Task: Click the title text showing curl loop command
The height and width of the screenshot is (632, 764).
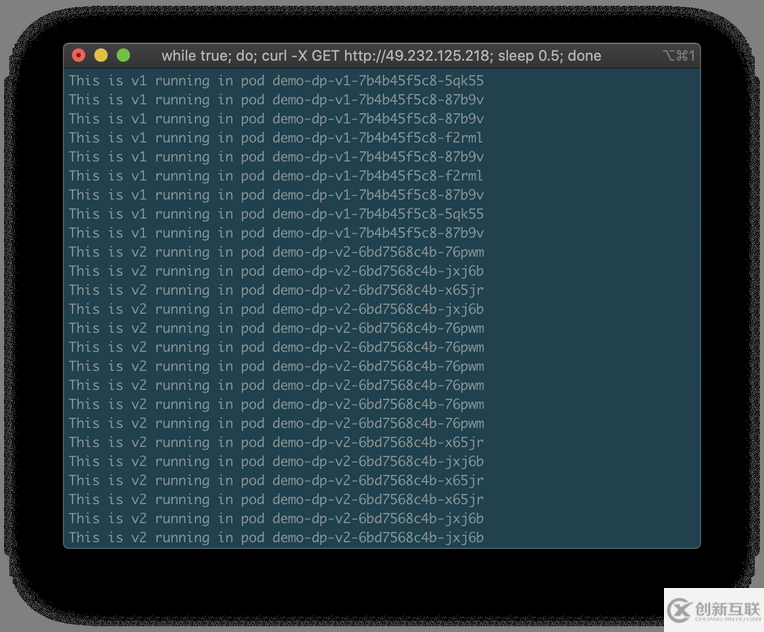Action: [381, 56]
